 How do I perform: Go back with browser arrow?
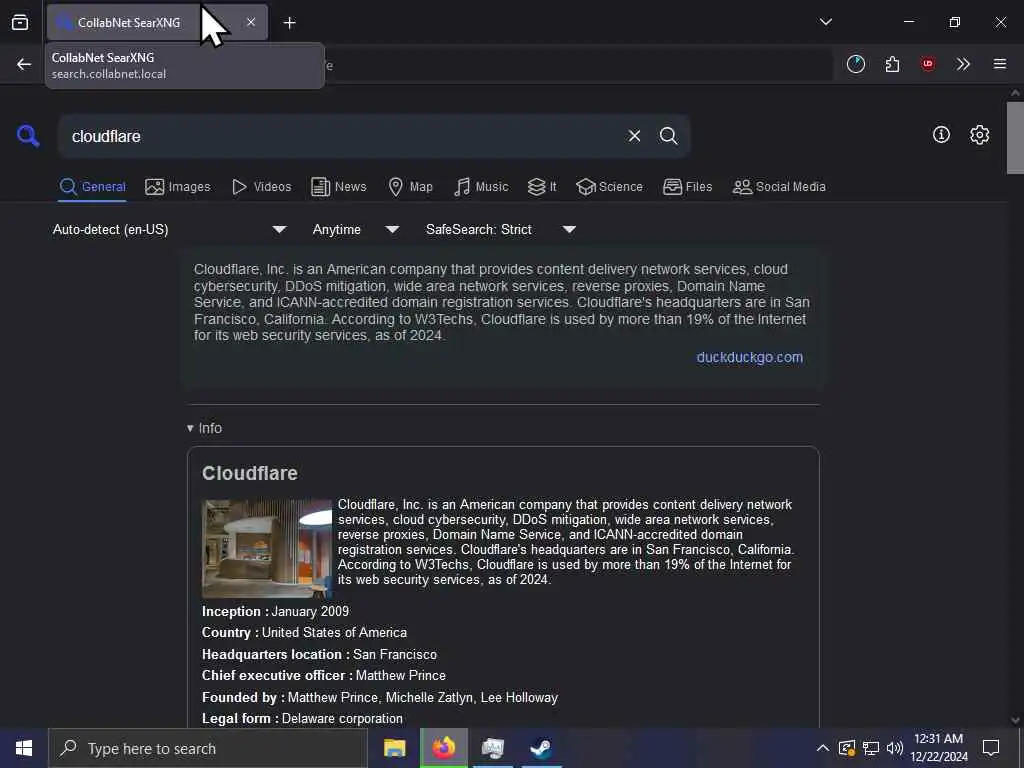pyautogui.click(x=24, y=64)
